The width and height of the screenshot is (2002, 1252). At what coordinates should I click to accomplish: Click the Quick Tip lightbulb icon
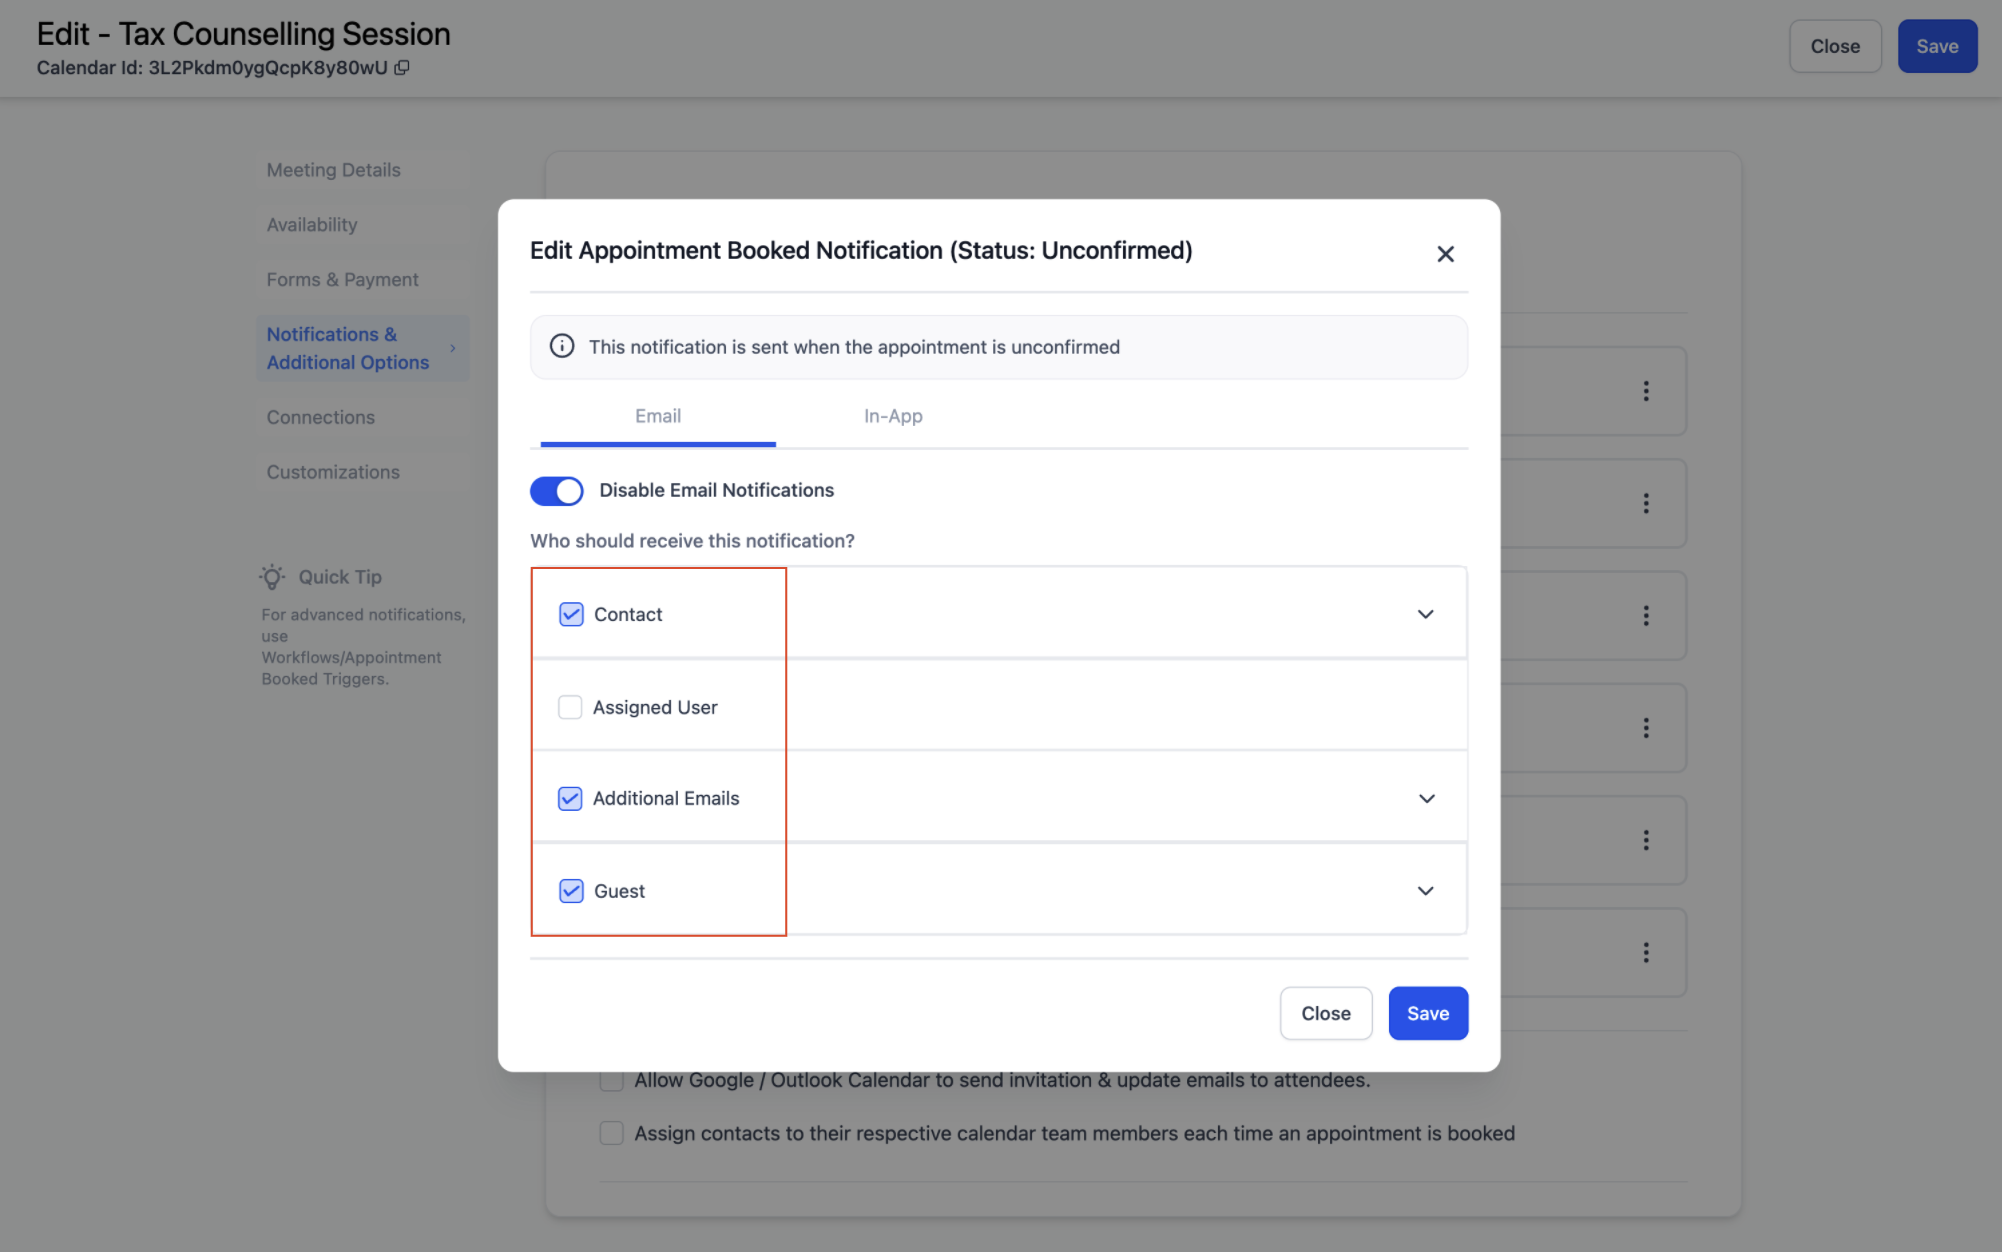(x=272, y=577)
